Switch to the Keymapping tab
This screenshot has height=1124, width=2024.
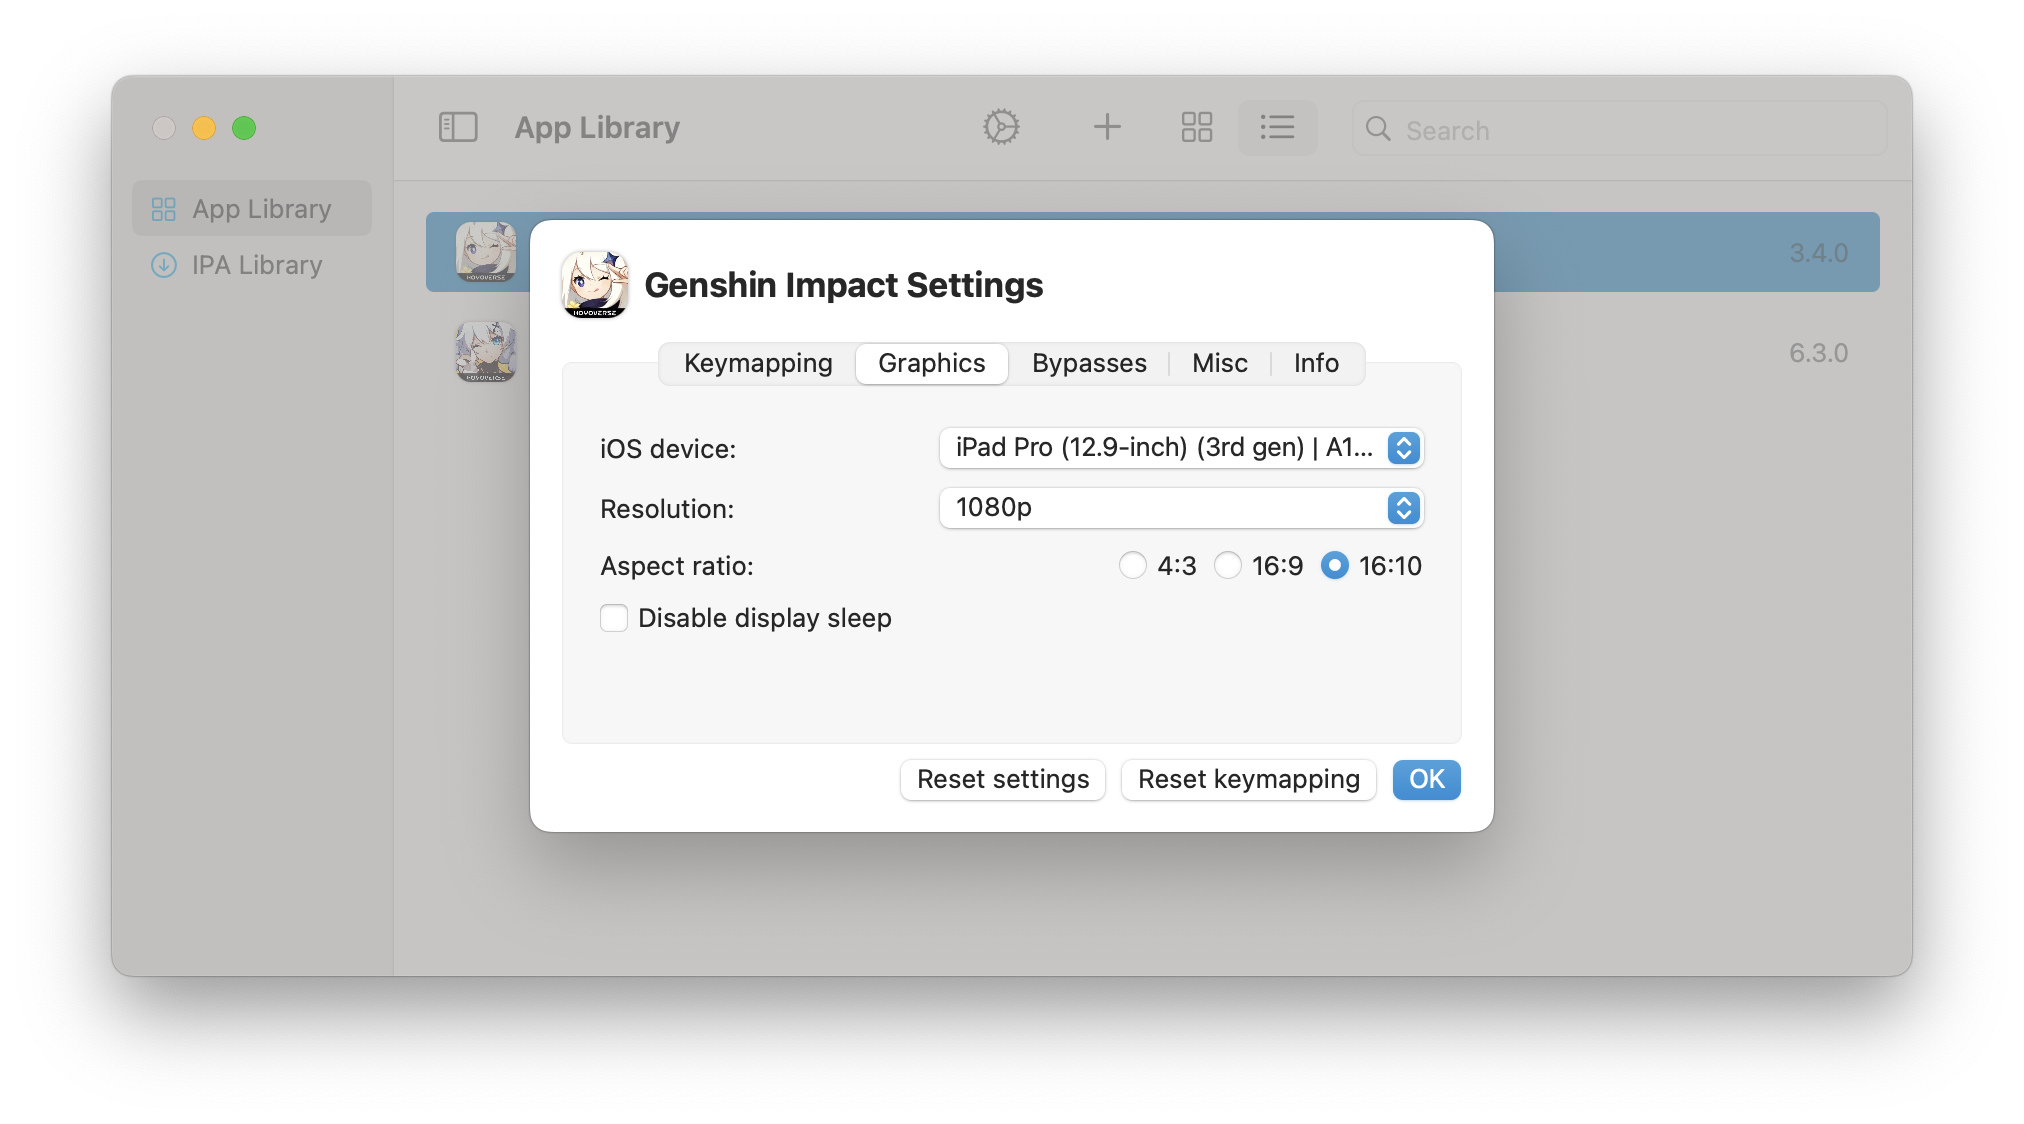[758, 363]
